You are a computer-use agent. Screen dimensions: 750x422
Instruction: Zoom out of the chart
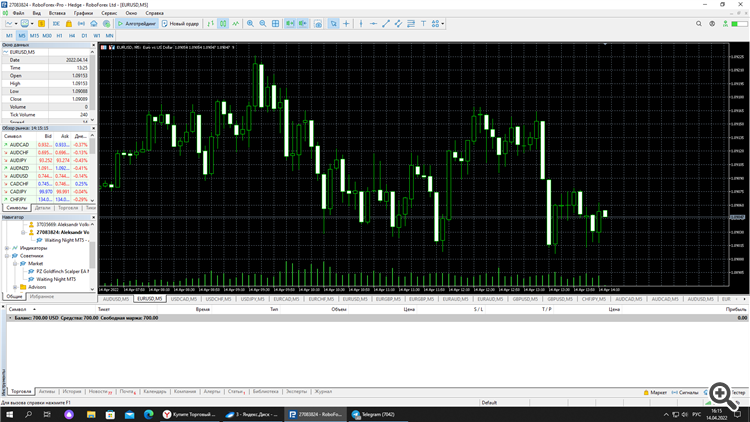263,23
